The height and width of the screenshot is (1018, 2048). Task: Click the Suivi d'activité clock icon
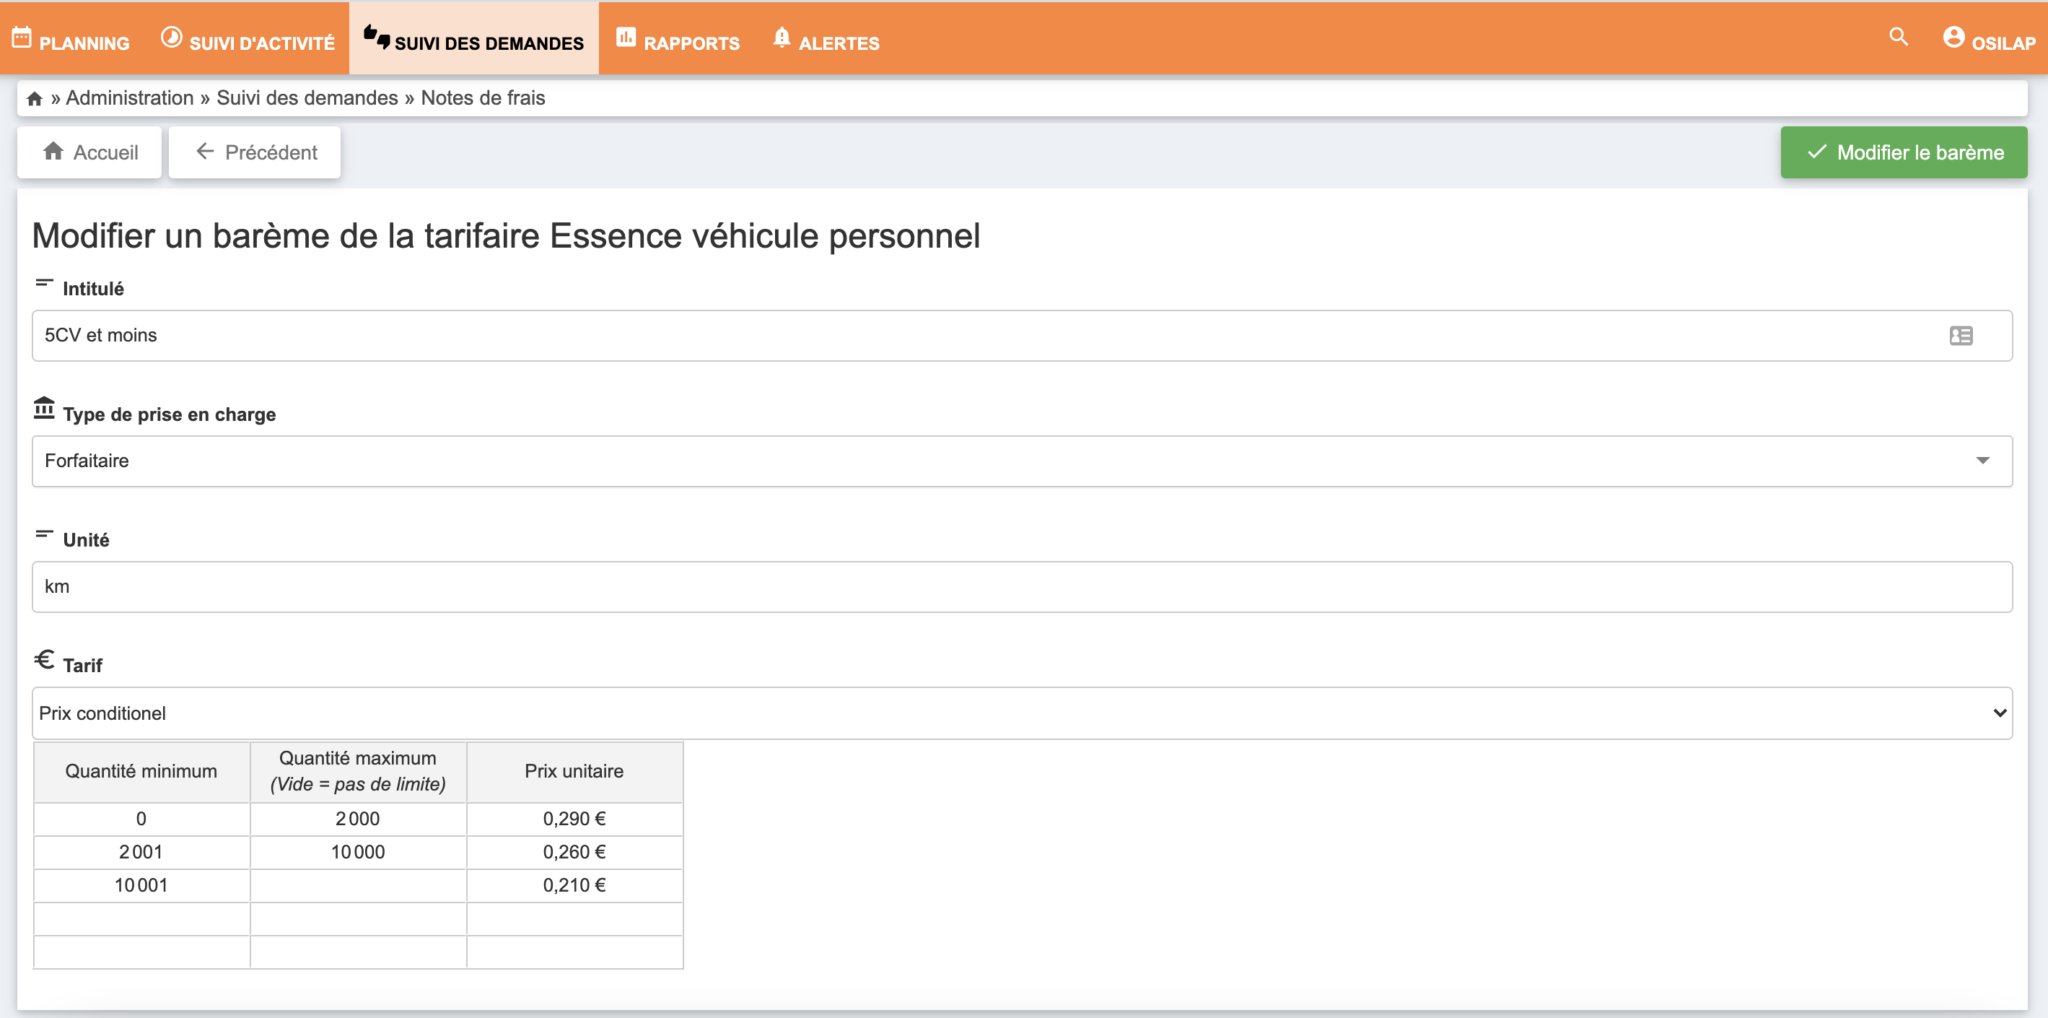coord(172,38)
